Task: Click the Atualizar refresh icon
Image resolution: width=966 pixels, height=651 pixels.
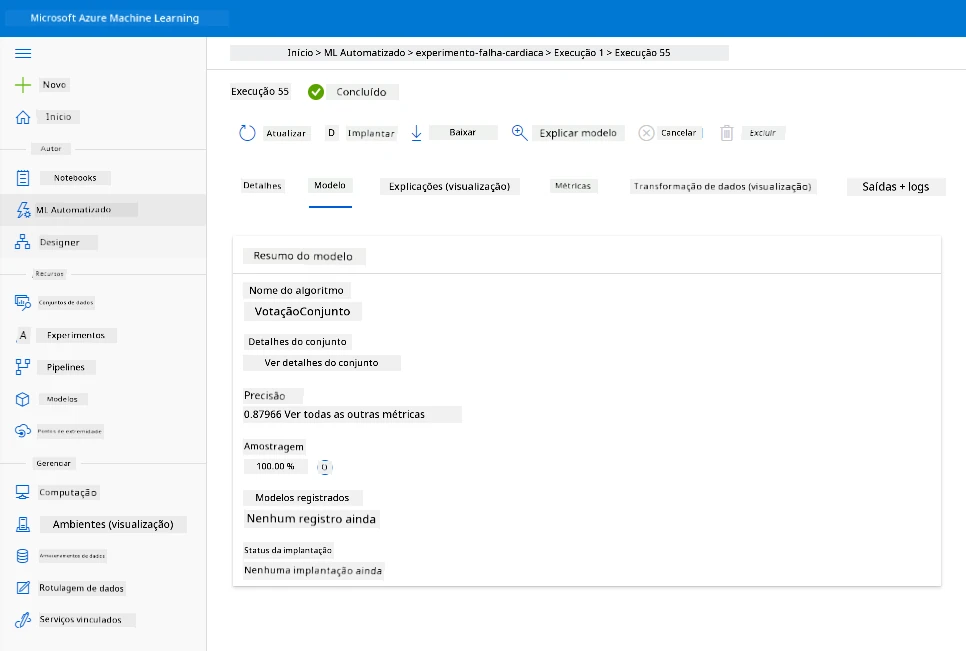Action: tap(247, 133)
